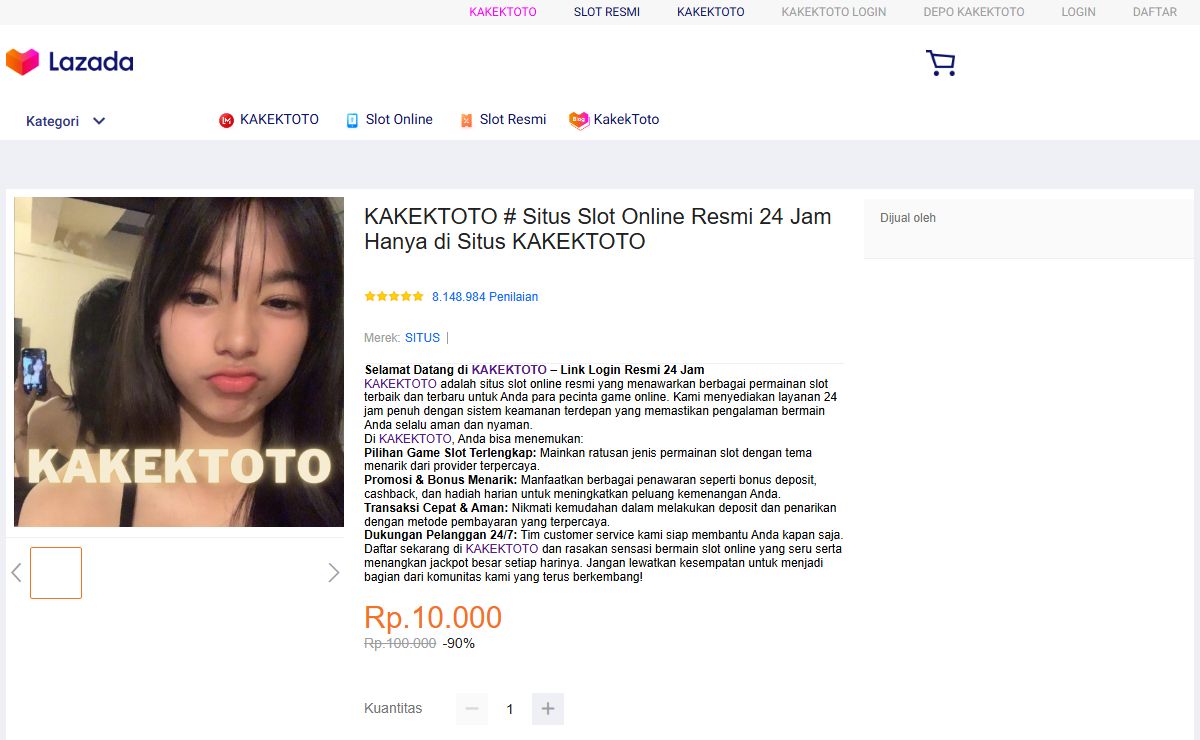Open DEPO KAKEKTOTO top link
The height and width of the screenshot is (740, 1200).
(974, 12)
